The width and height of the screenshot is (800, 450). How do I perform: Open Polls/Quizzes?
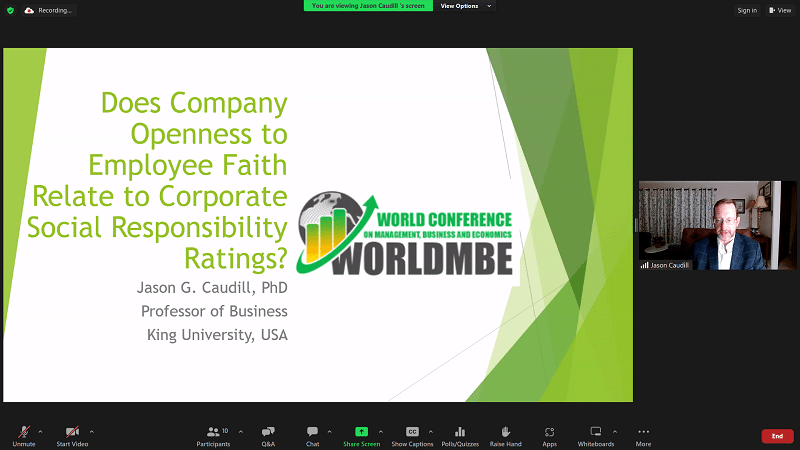point(460,435)
